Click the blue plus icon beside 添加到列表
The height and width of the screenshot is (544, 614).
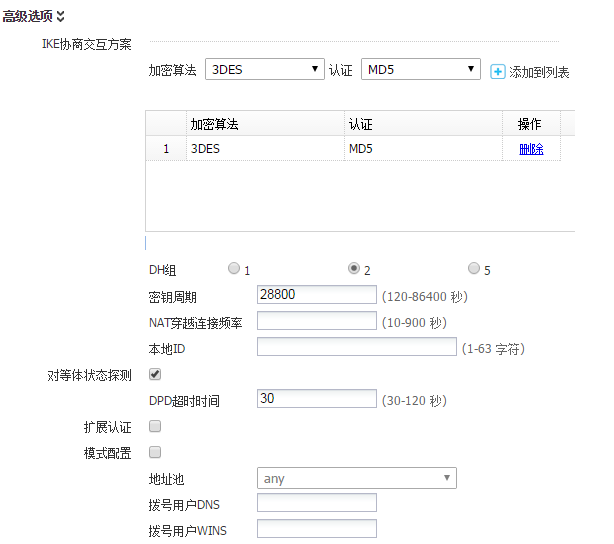tap(498, 72)
